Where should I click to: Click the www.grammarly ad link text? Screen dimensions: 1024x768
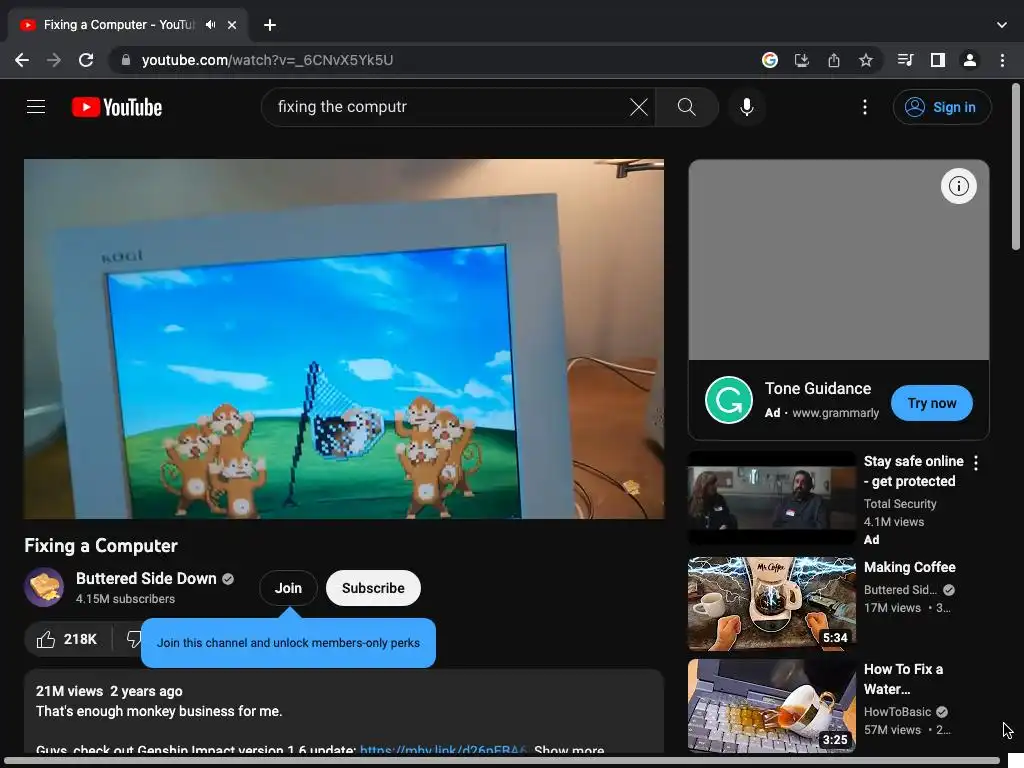(835, 413)
